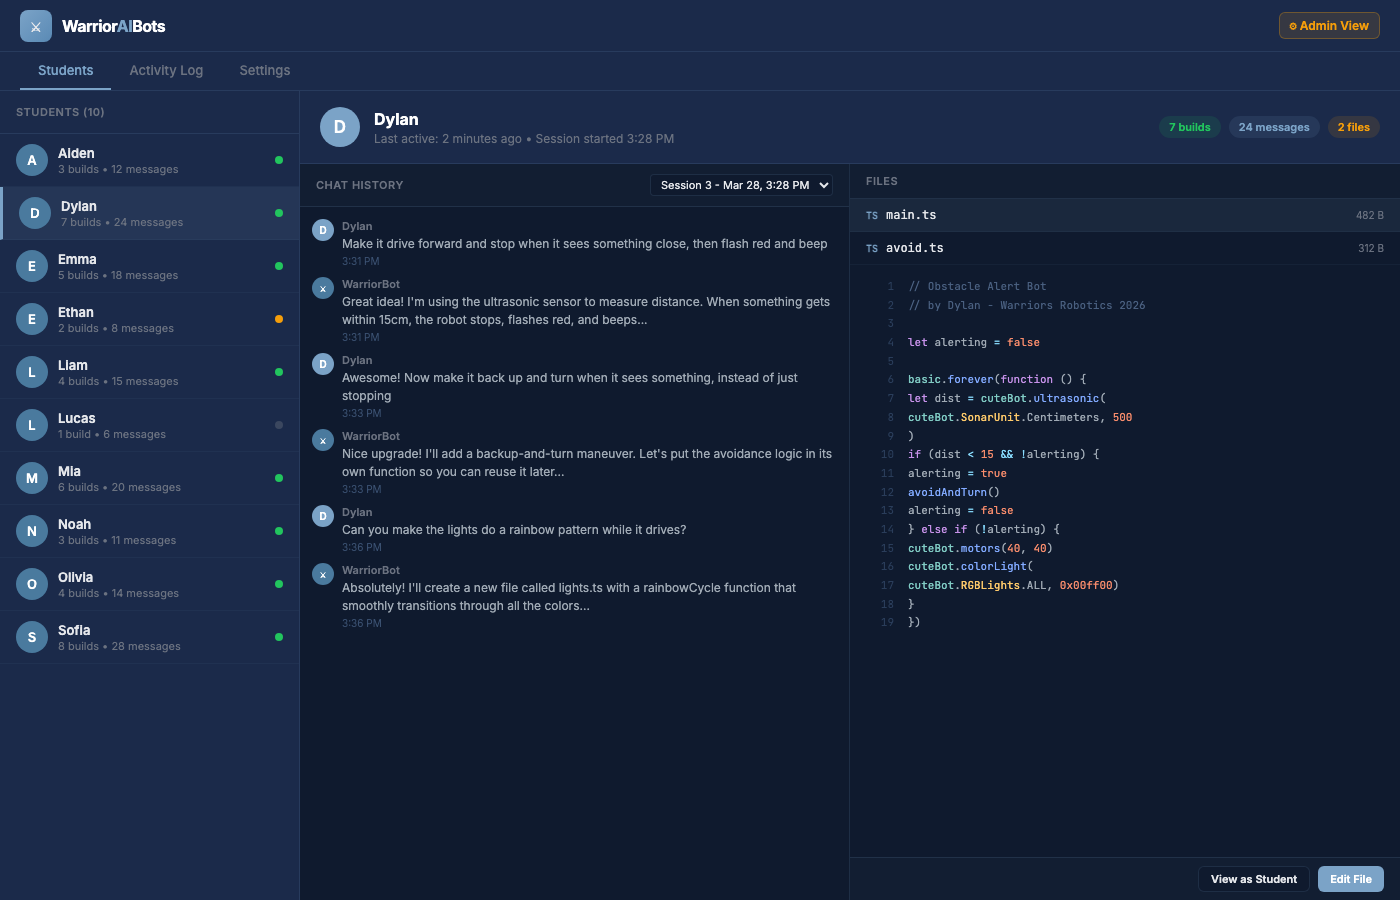Viewport: 1400px width, 900px height.
Task: Open the Settings tab
Action: [x=264, y=70]
